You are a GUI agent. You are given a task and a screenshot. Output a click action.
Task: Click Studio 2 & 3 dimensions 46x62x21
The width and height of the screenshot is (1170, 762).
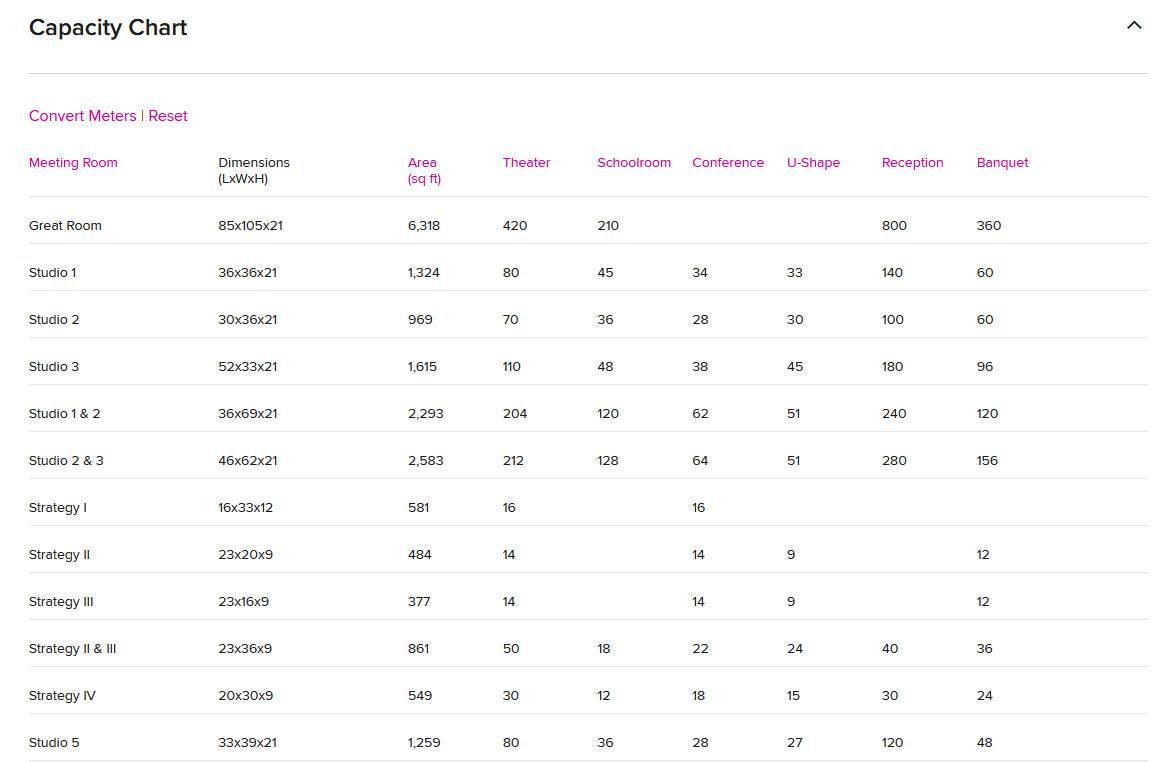pyautogui.click(x=247, y=460)
